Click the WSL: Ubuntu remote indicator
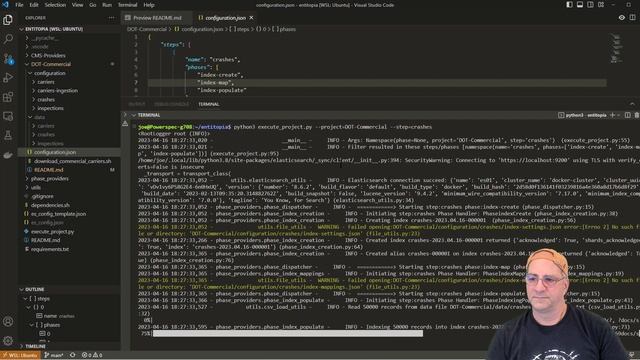 pyautogui.click(x=20, y=355)
